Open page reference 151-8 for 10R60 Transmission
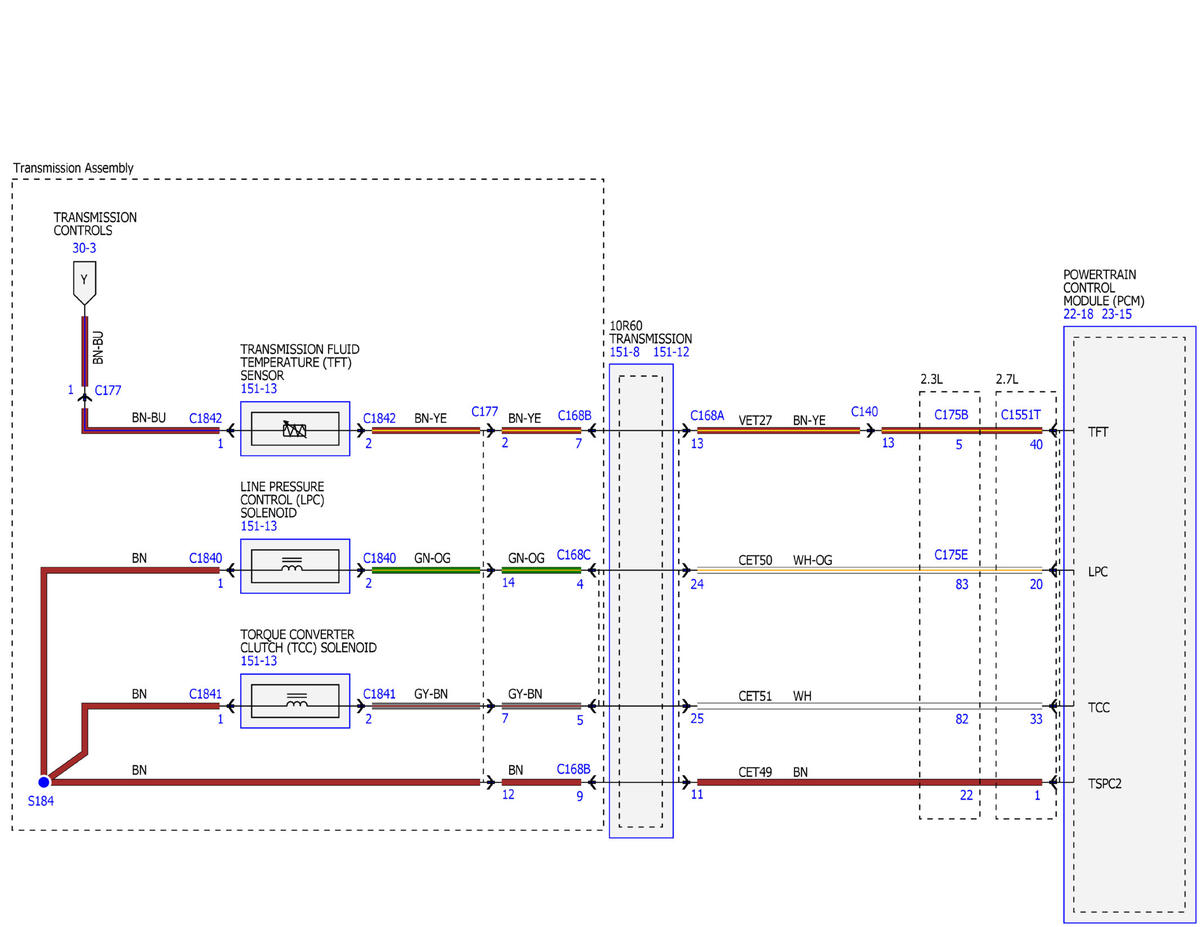The width and height of the screenshot is (1200, 927). tap(626, 352)
